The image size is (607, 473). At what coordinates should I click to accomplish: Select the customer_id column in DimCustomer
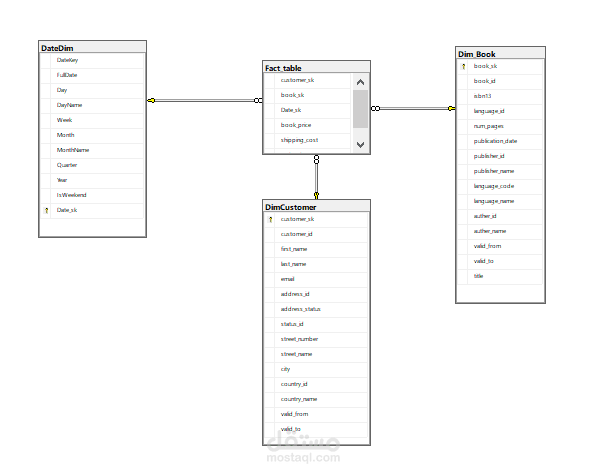[316, 234]
